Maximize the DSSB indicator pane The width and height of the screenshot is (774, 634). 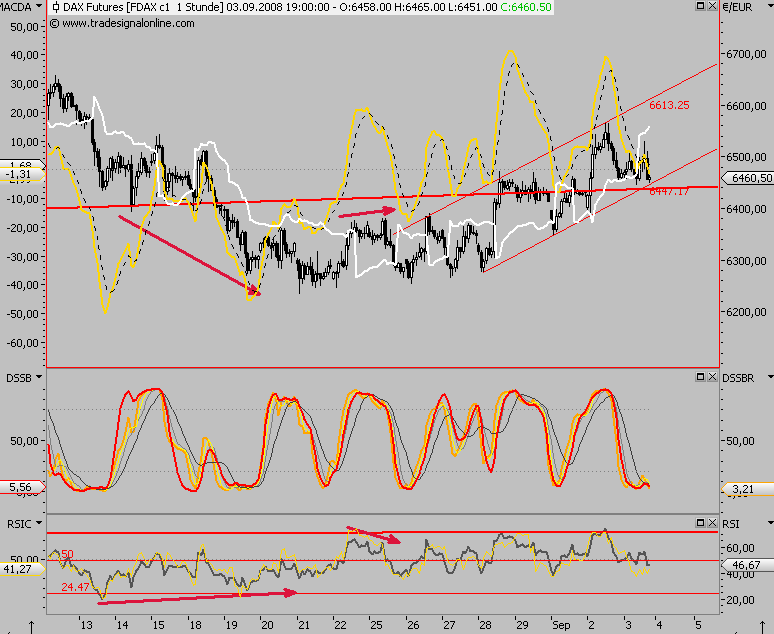[x=700, y=377]
